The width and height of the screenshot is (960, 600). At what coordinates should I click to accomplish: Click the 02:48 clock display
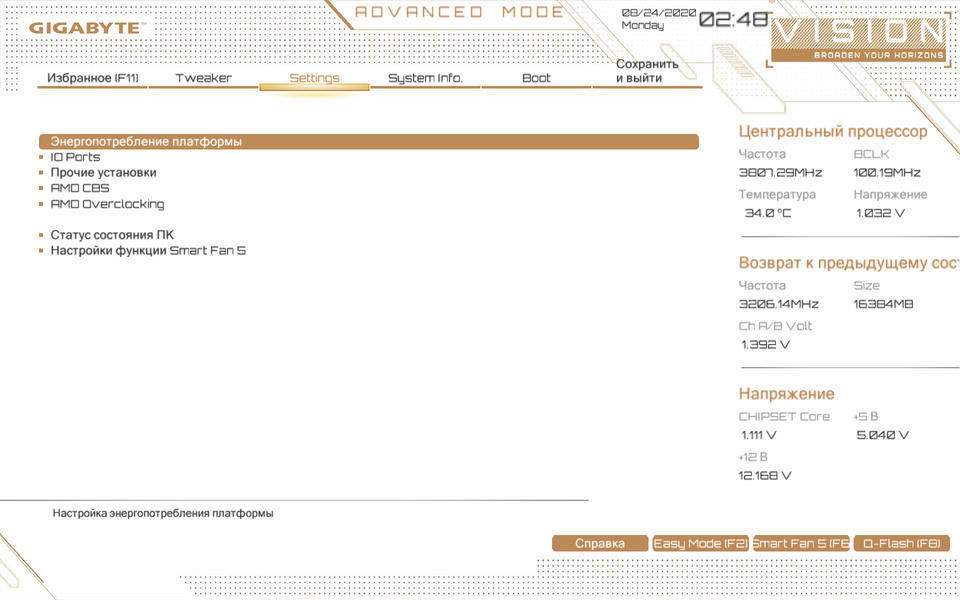pos(733,20)
